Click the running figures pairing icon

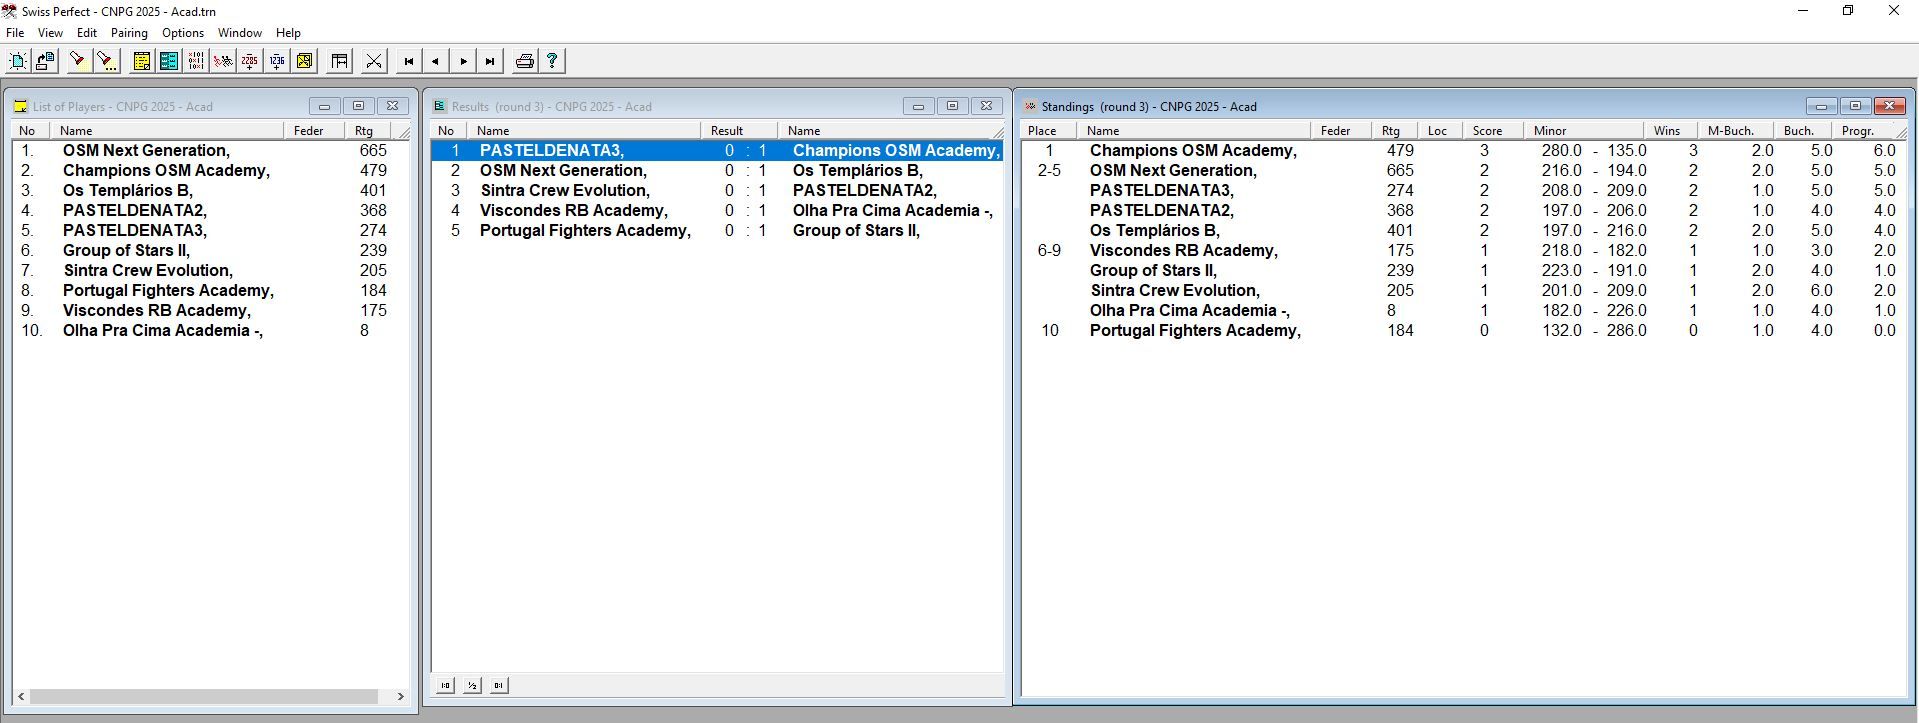coord(223,61)
